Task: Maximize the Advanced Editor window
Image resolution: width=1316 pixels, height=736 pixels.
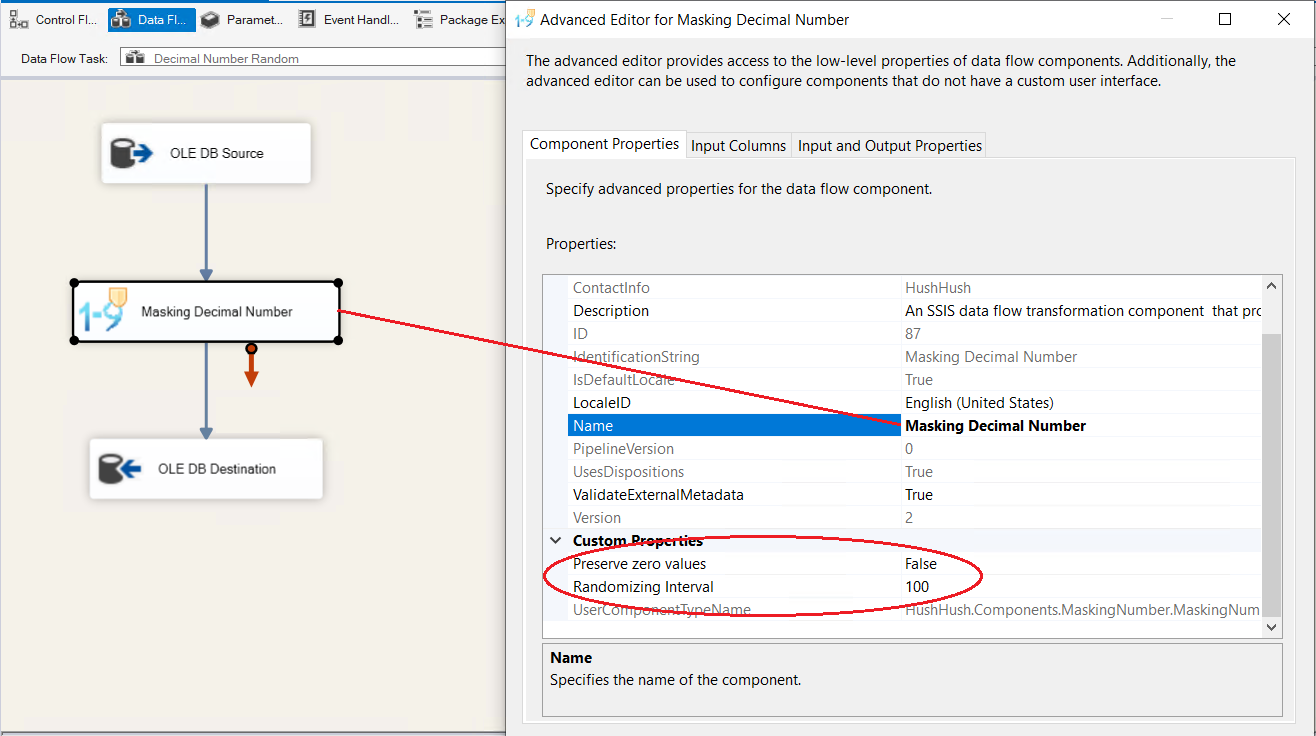Action: point(1225,19)
